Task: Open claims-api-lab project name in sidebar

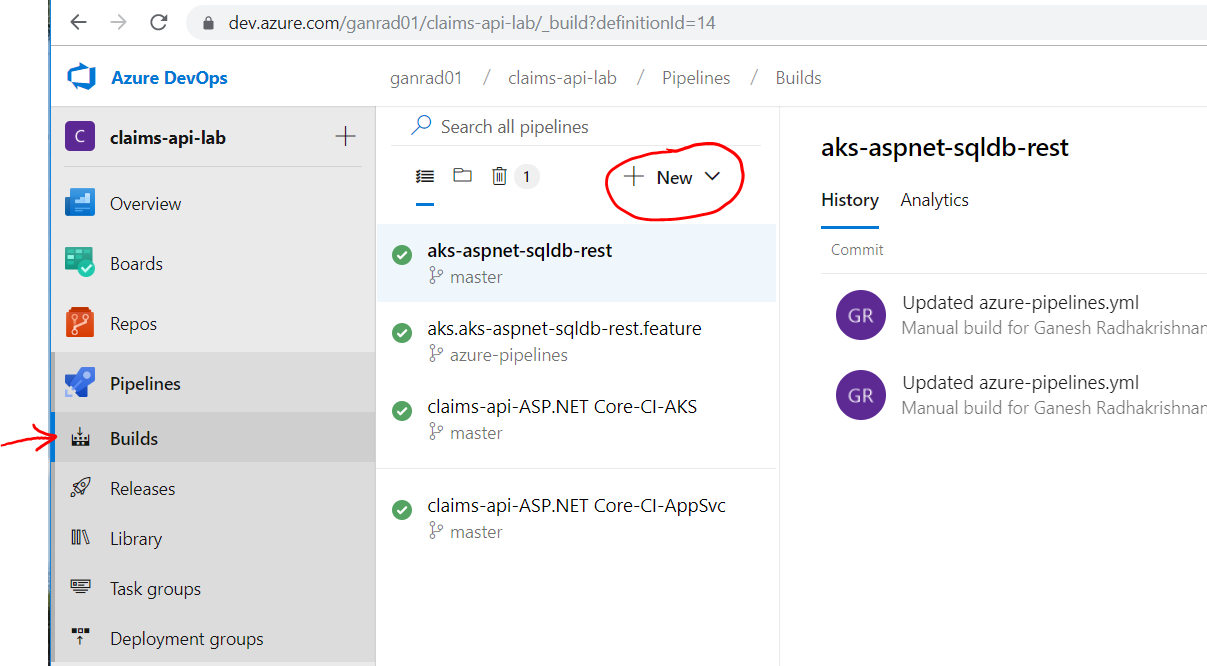Action: click(x=168, y=138)
